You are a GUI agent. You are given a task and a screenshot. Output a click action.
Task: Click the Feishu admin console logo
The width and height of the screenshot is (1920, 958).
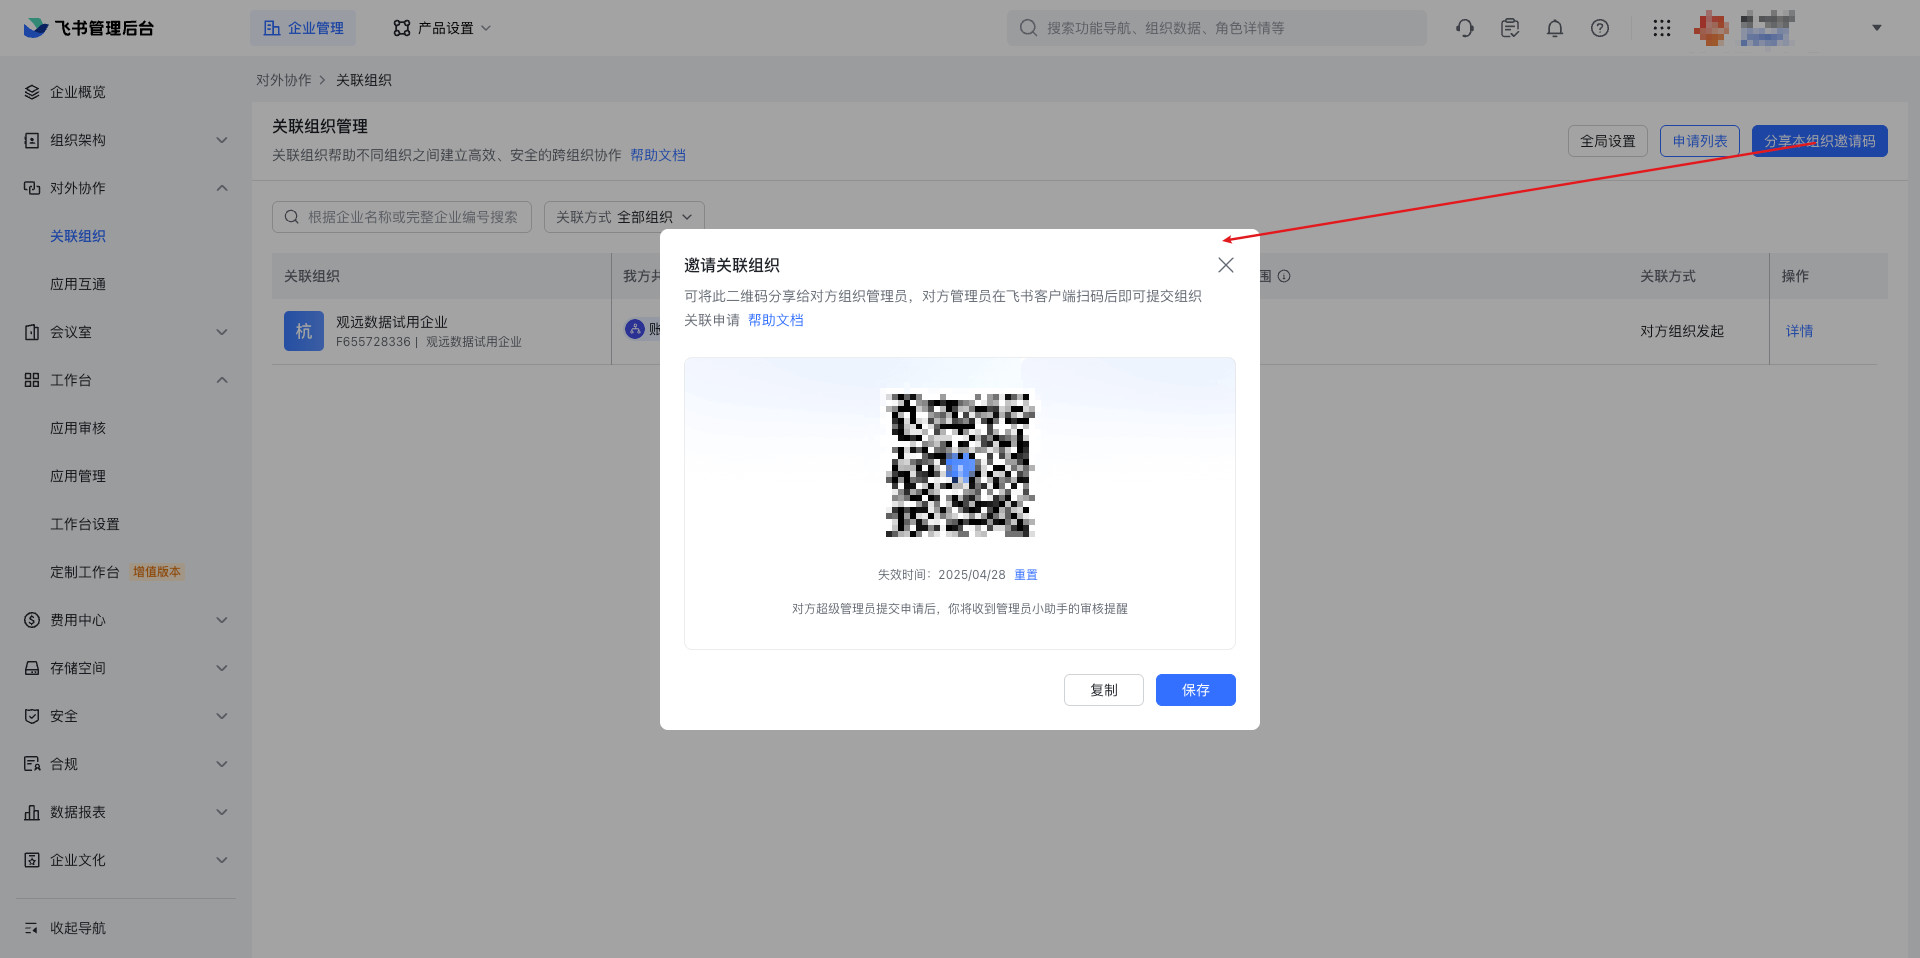89,28
